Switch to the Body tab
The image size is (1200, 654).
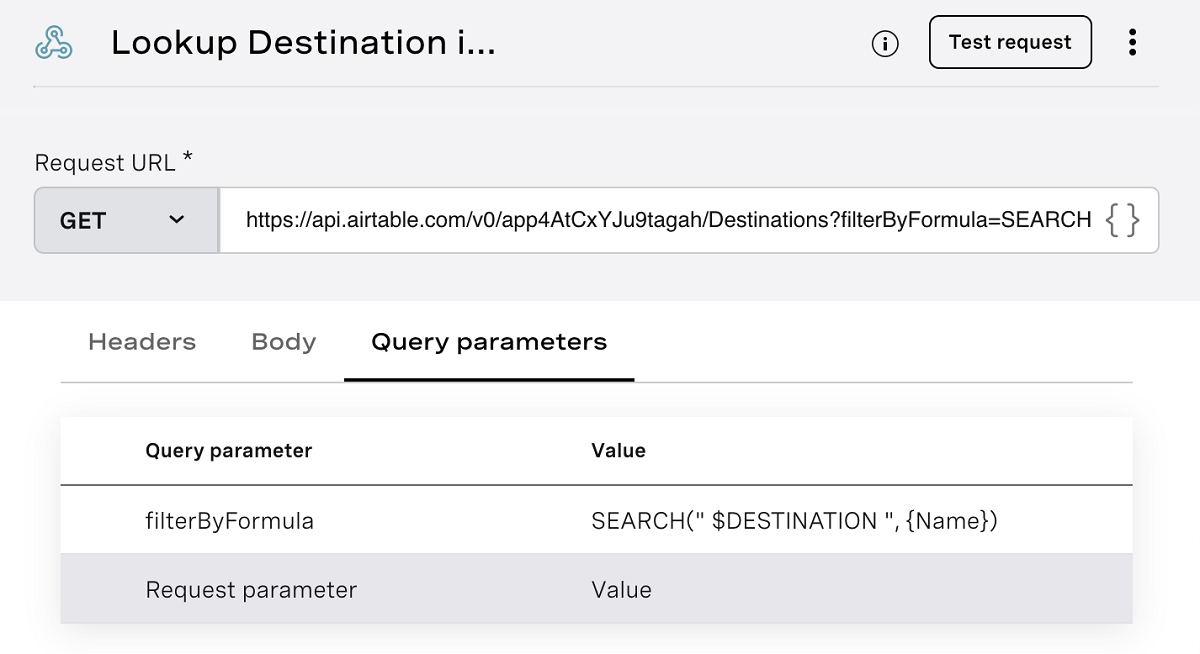(x=284, y=342)
